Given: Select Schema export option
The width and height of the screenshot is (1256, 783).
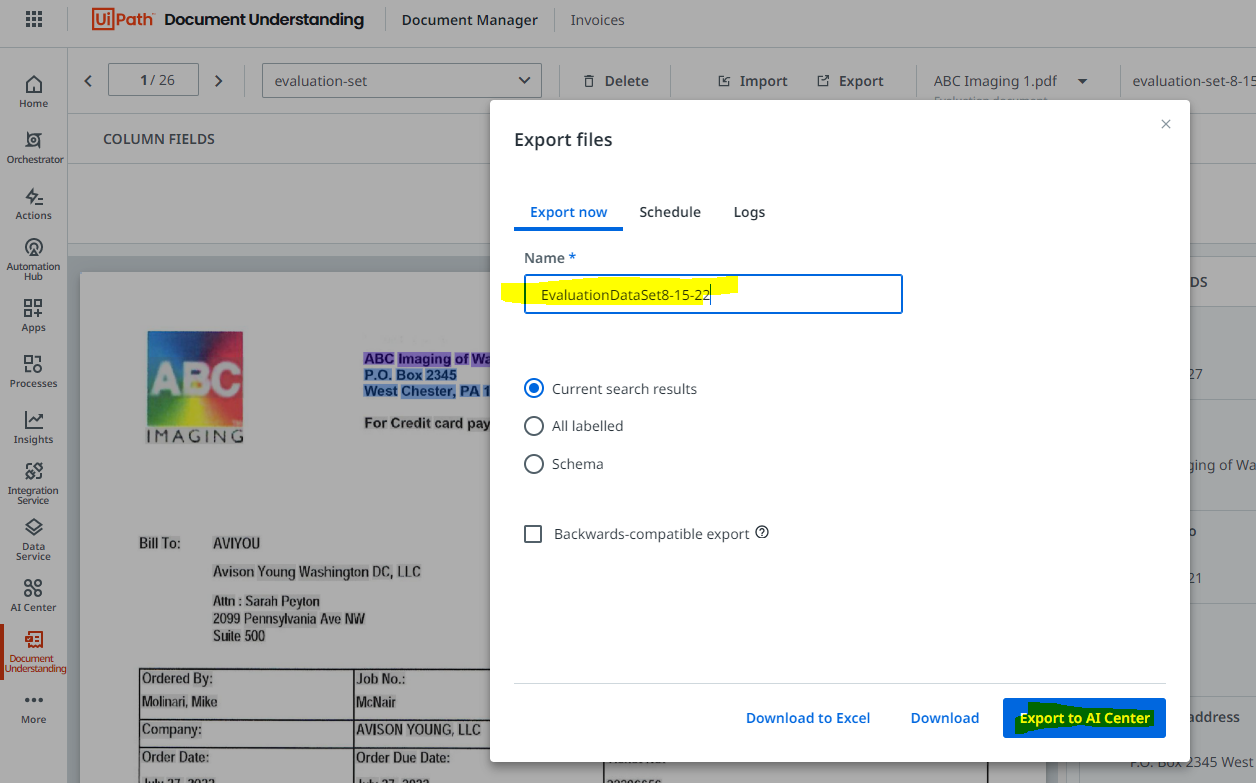Looking at the screenshot, I should coord(534,464).
